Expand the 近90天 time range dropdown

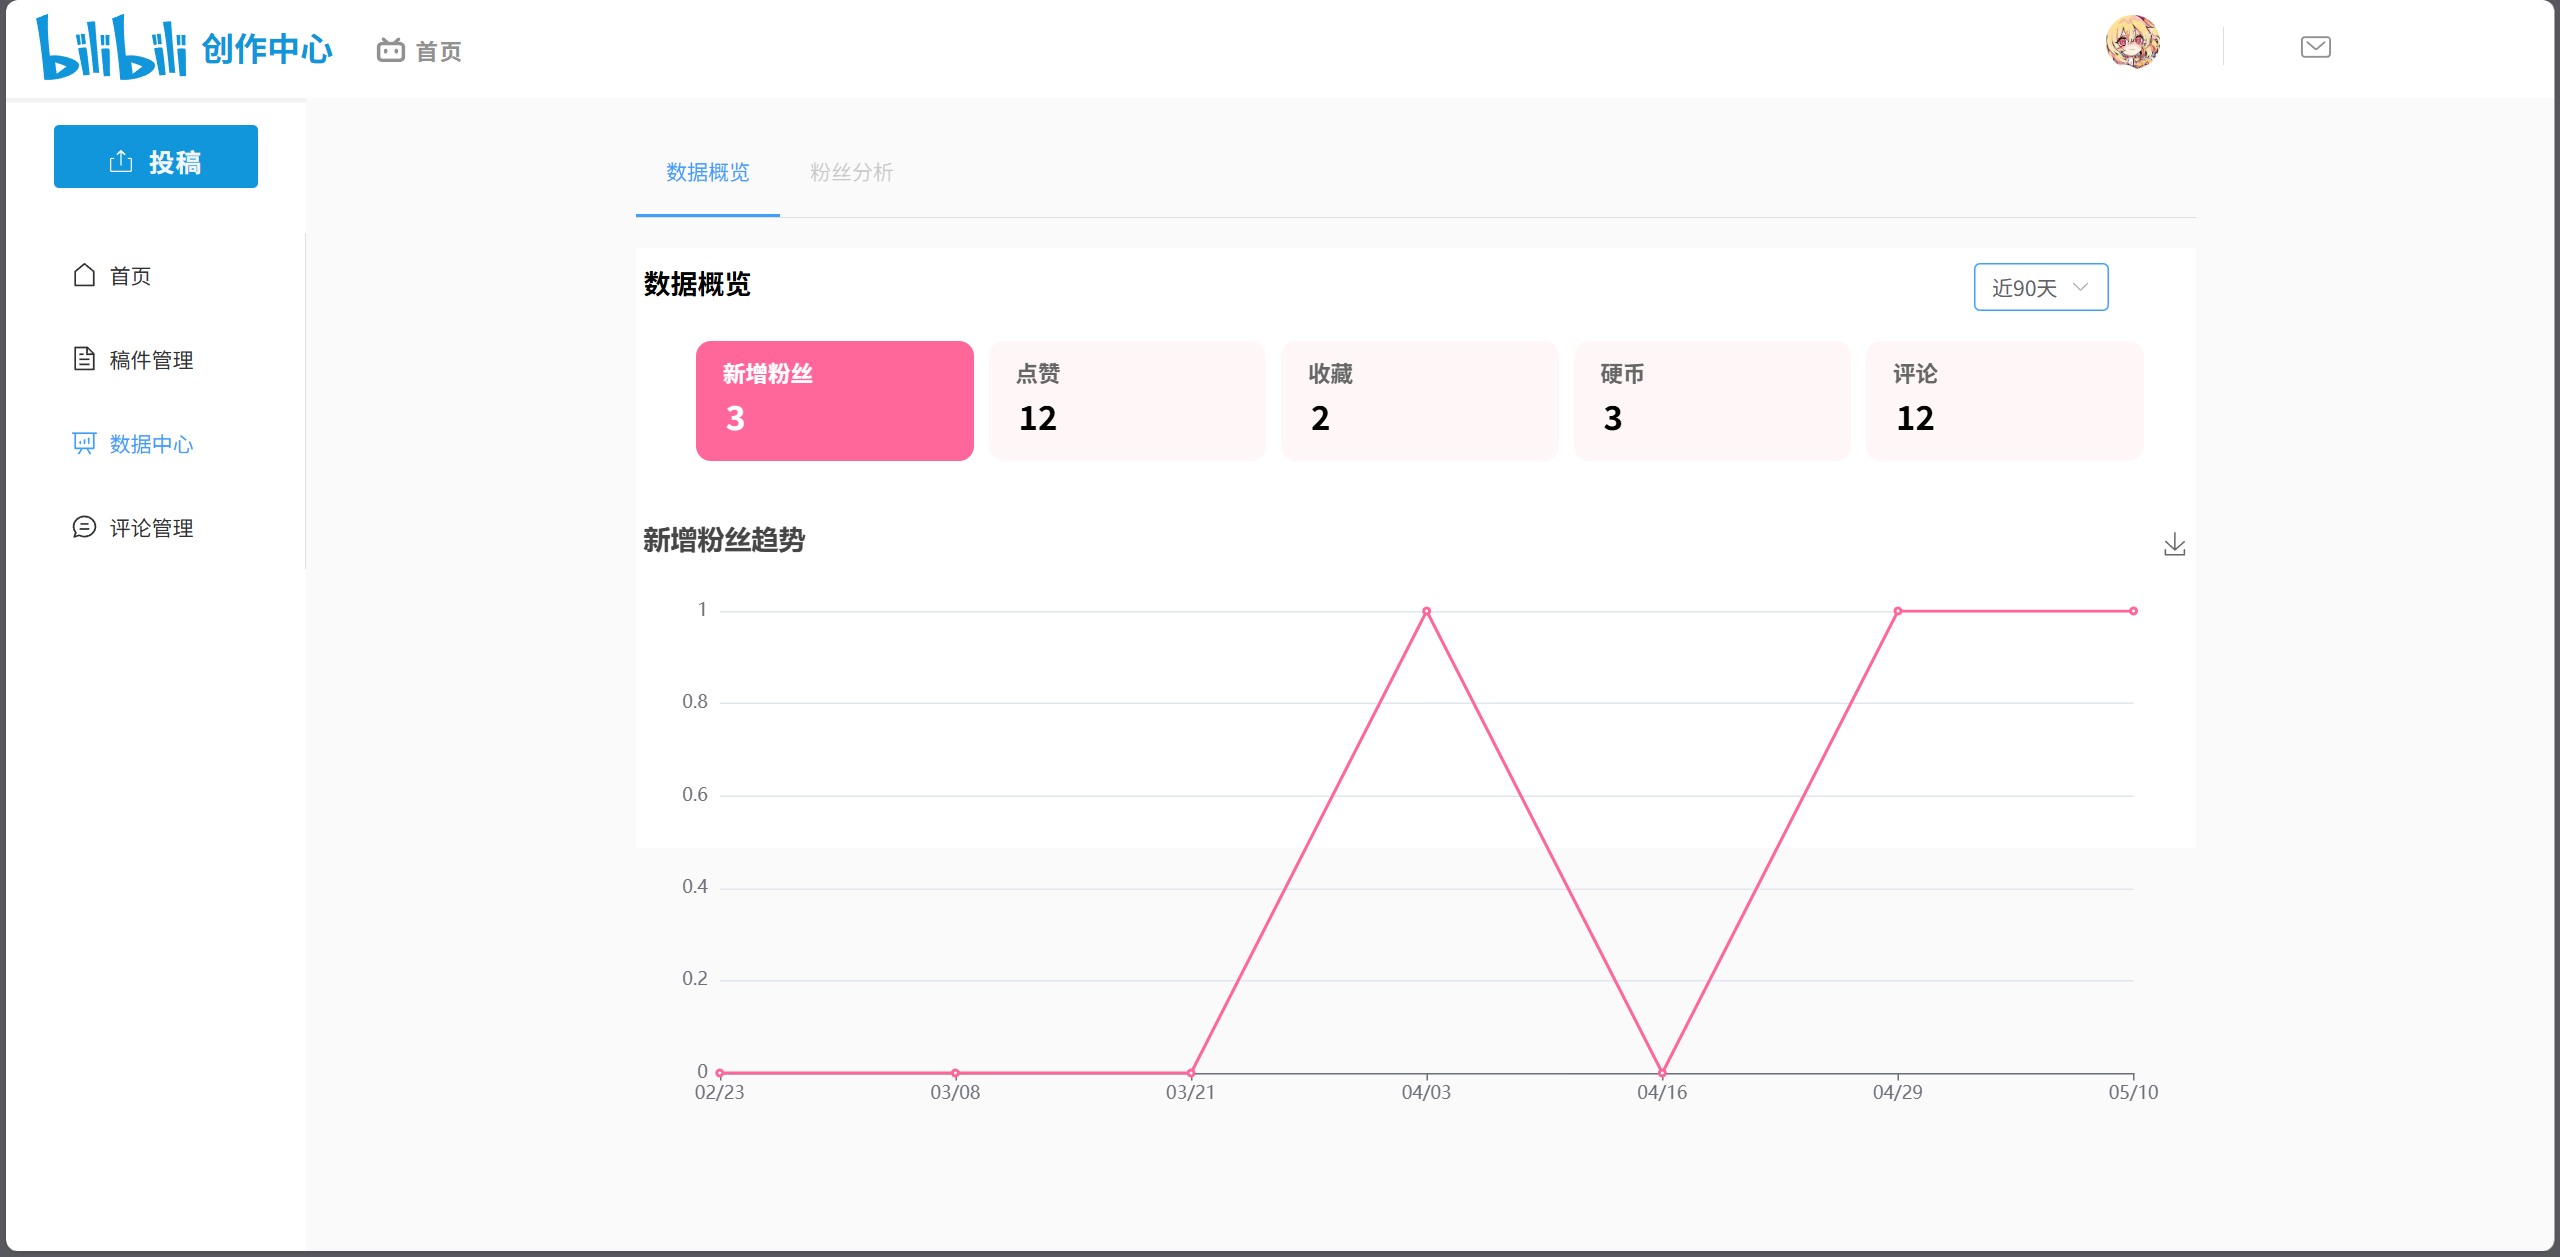pyautogui.click(x=2040, y=288)
